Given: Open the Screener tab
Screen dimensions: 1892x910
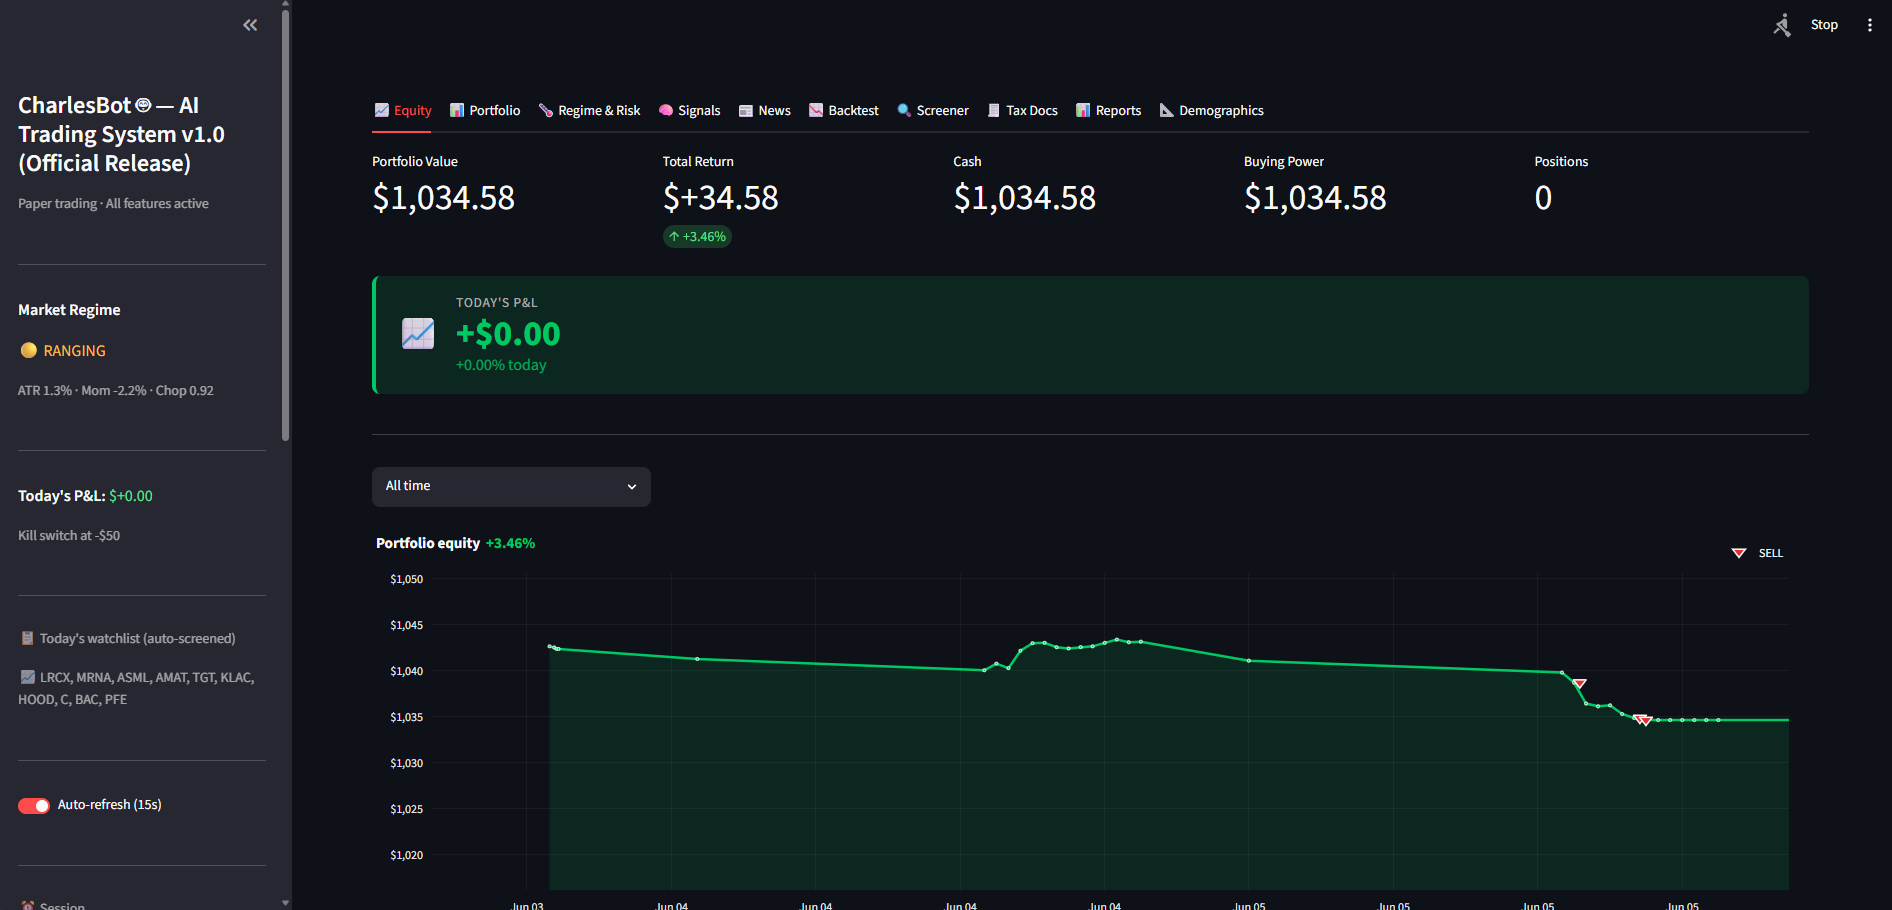Looking at the screenshot, I should [933, 110].
